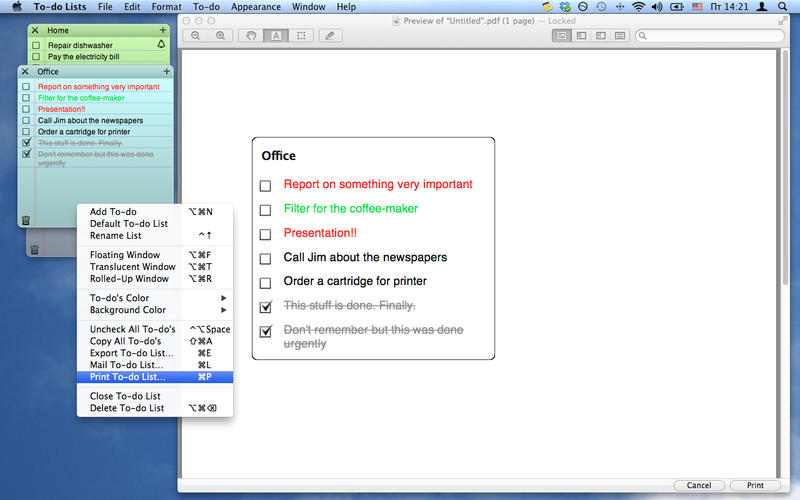This screenshot has height=500, width=800.
Task: Select the hand move tool
Action: point(252,36)
